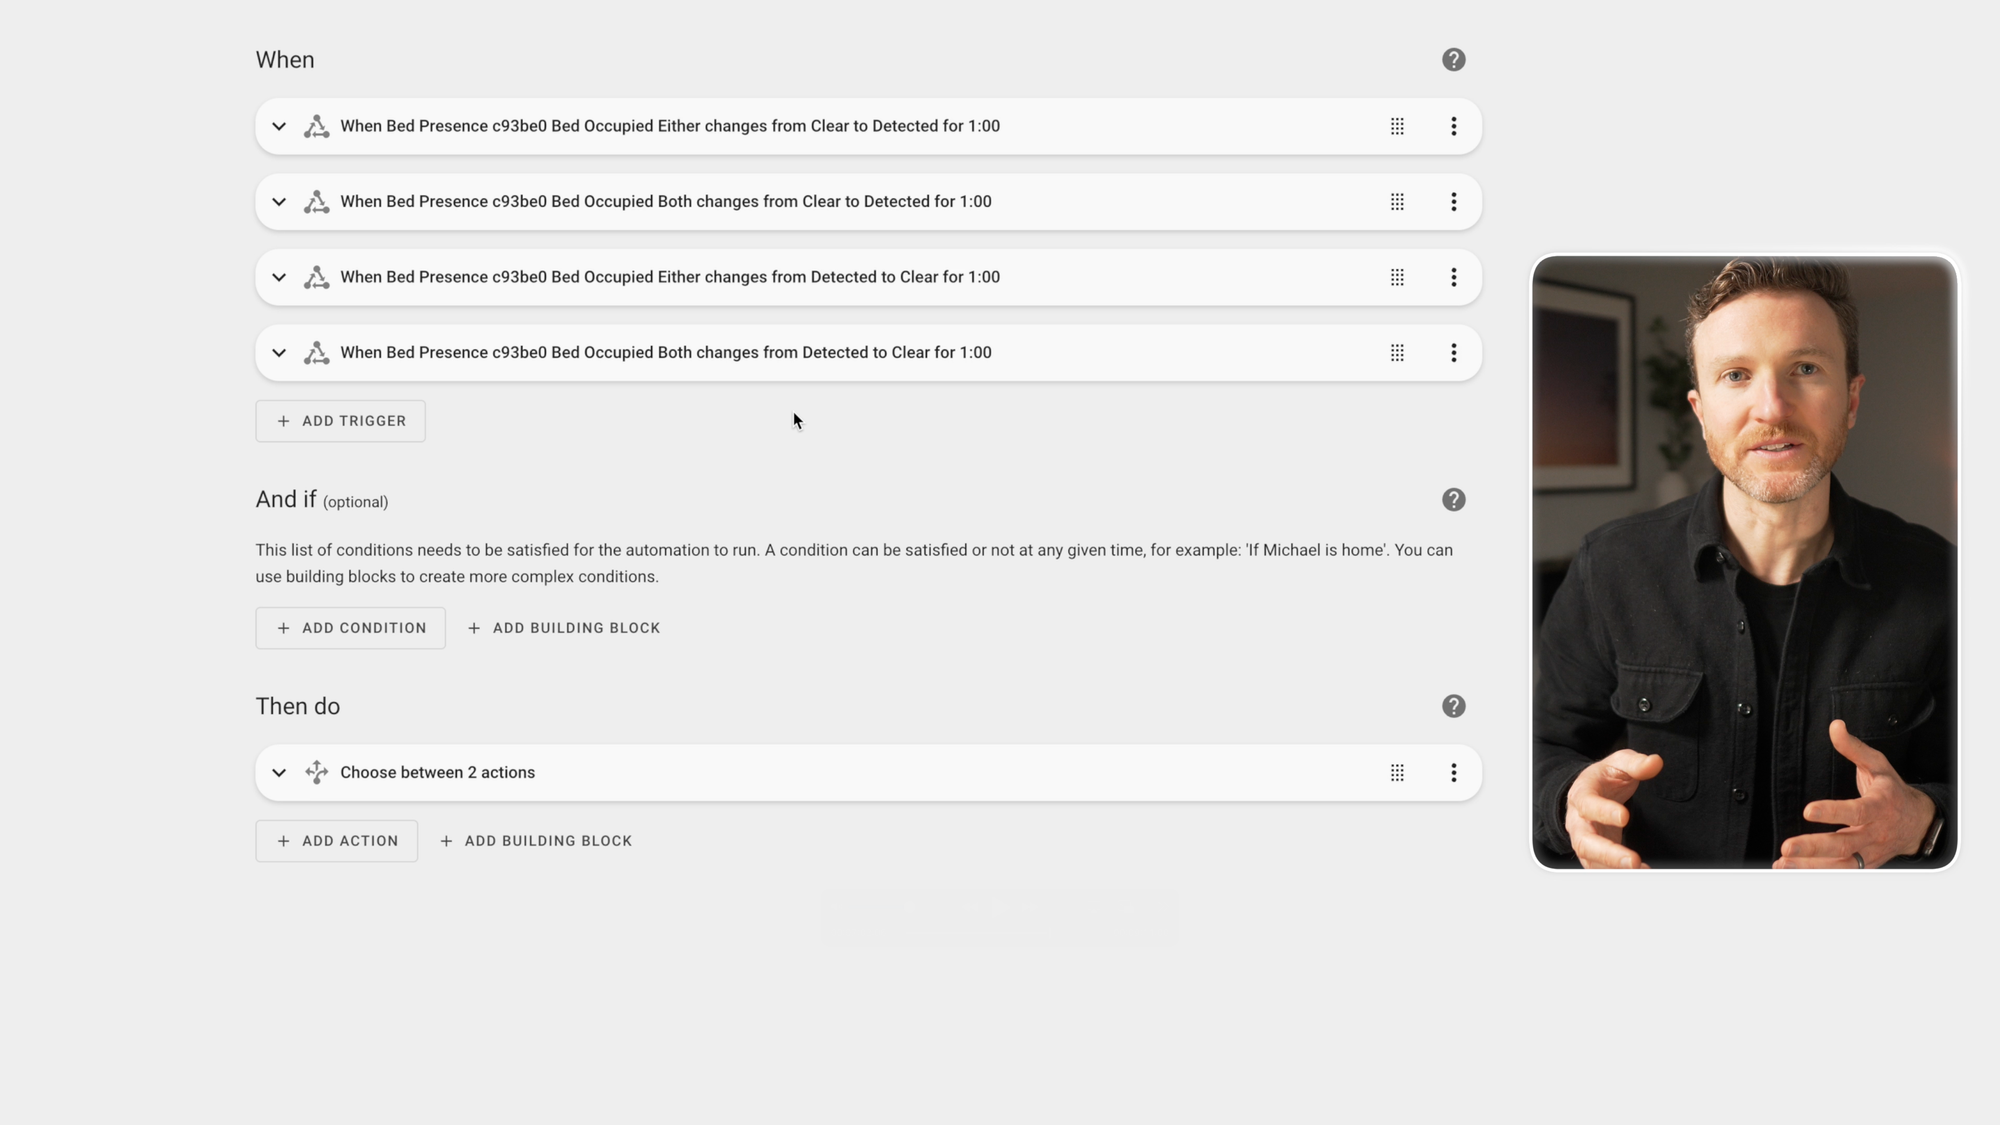Grab drag handle of Both Clear to Detected trigger
This screenshot has height=1125, width=2000.
pyautogui.click(x=1397, y=202)
